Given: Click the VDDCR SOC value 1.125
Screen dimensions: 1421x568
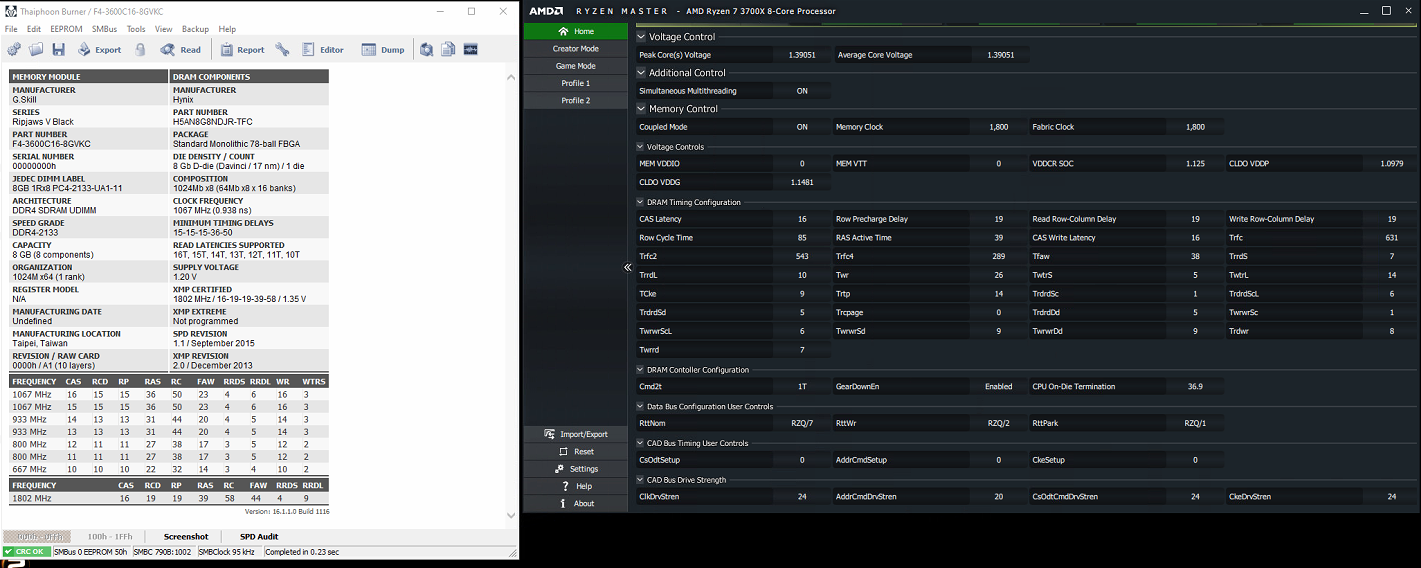Looking at the screenshot, I should tap(1195, 163).
